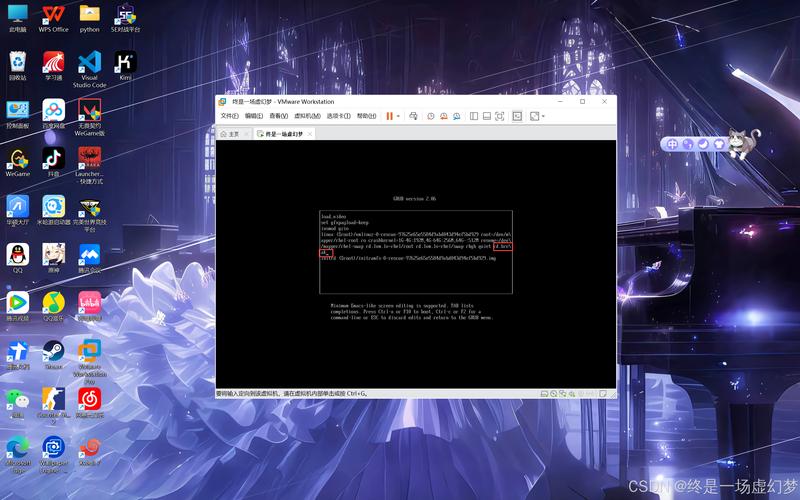Toggle the thumbnail bar view icon
Image resolution: width=800 pixels, height=500 pixels.
click(486, 116)
